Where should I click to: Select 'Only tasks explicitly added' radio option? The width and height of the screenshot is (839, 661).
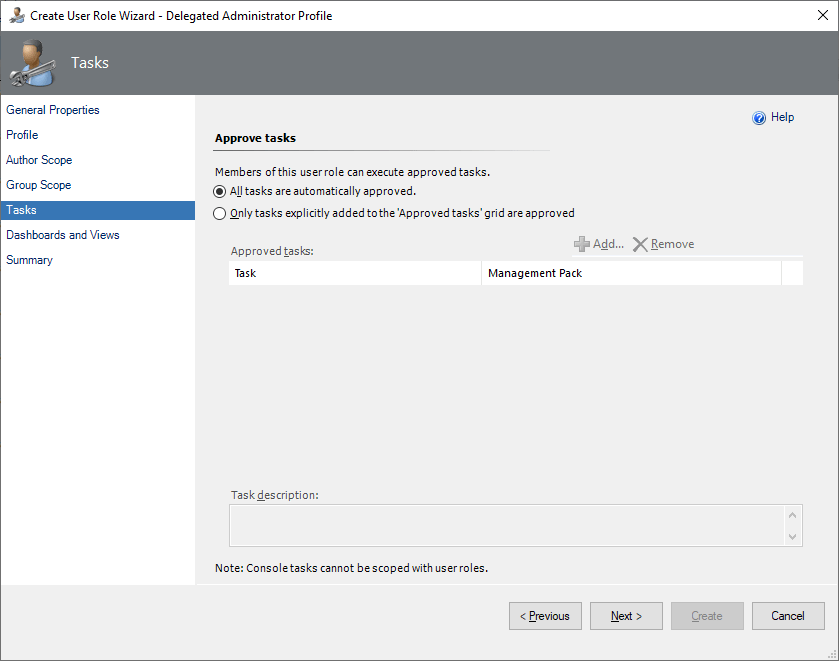[x=220, y=213]
